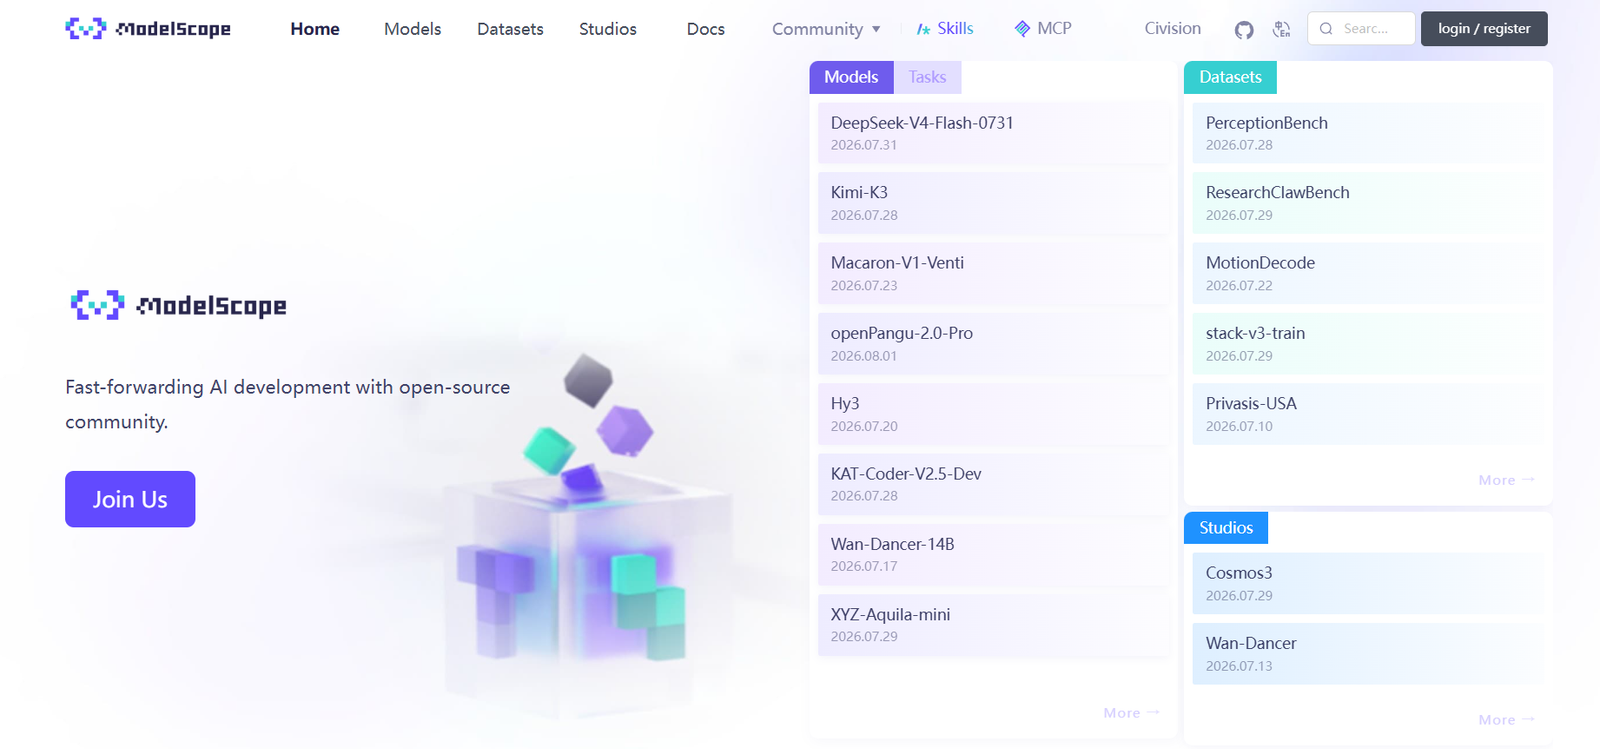The image size is (1600, 749).
Task: Click the login / register button
Action: pyautogui.click(x=1484, y=29)
